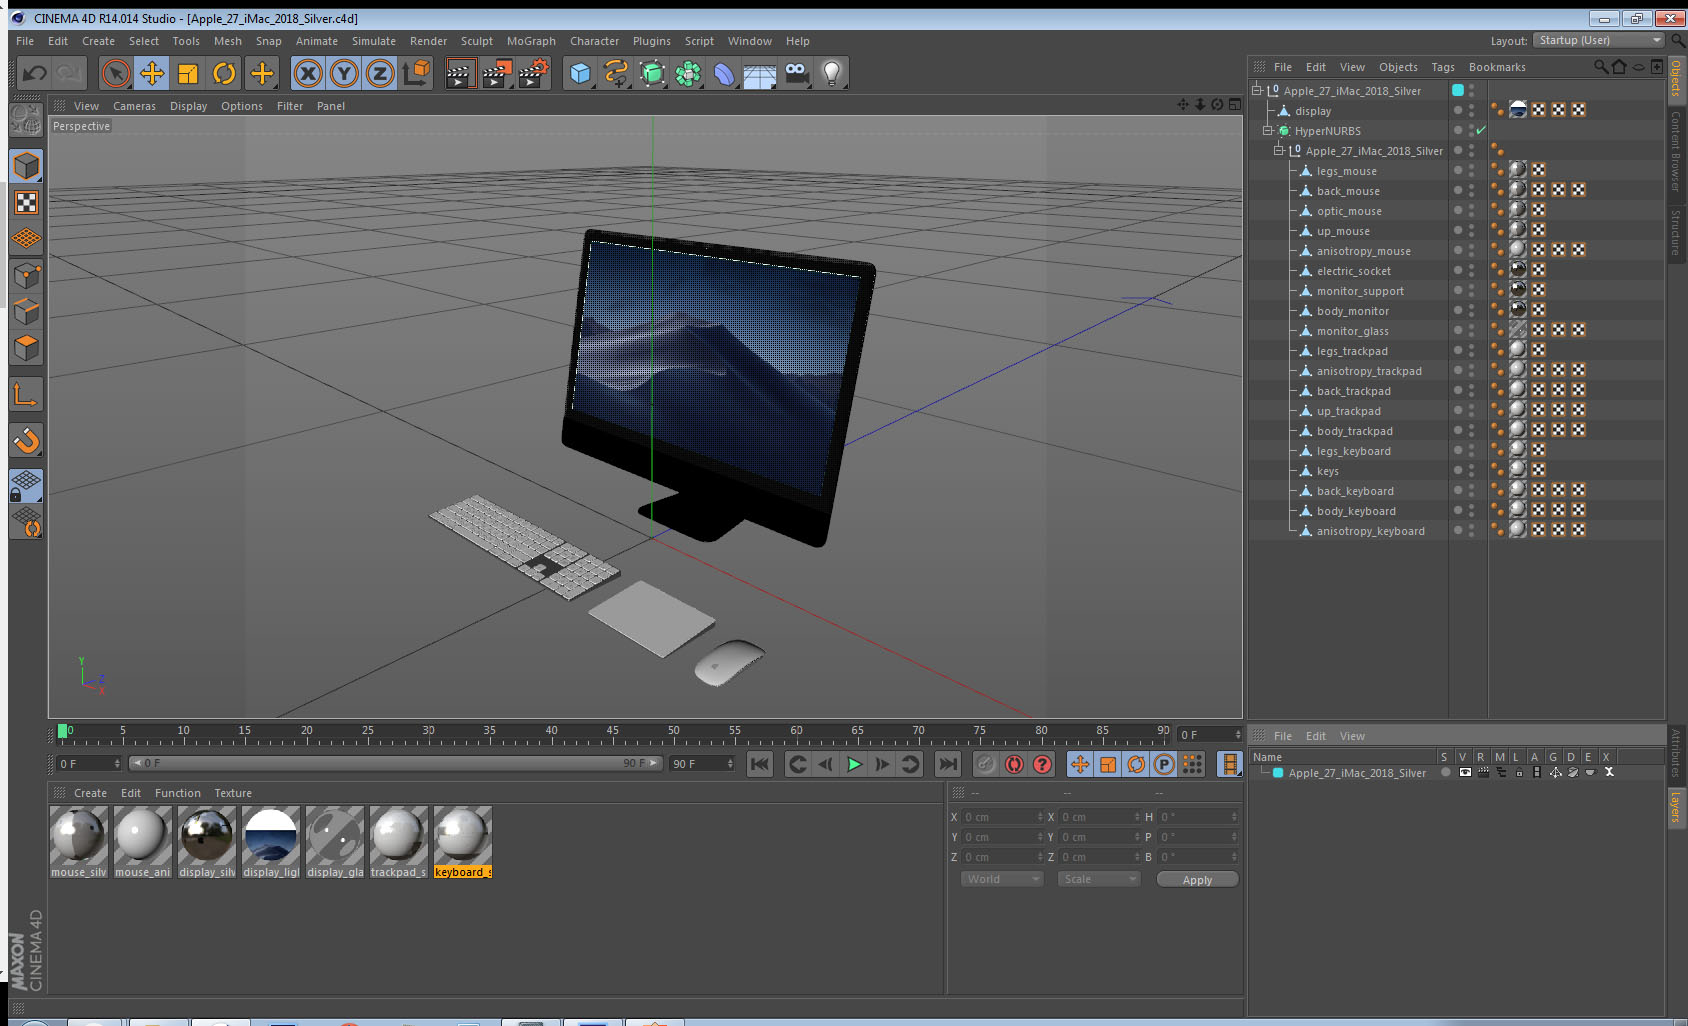The image size is (1688, 1026).
Task: Play the animation forward
Action: pos(854,764)
